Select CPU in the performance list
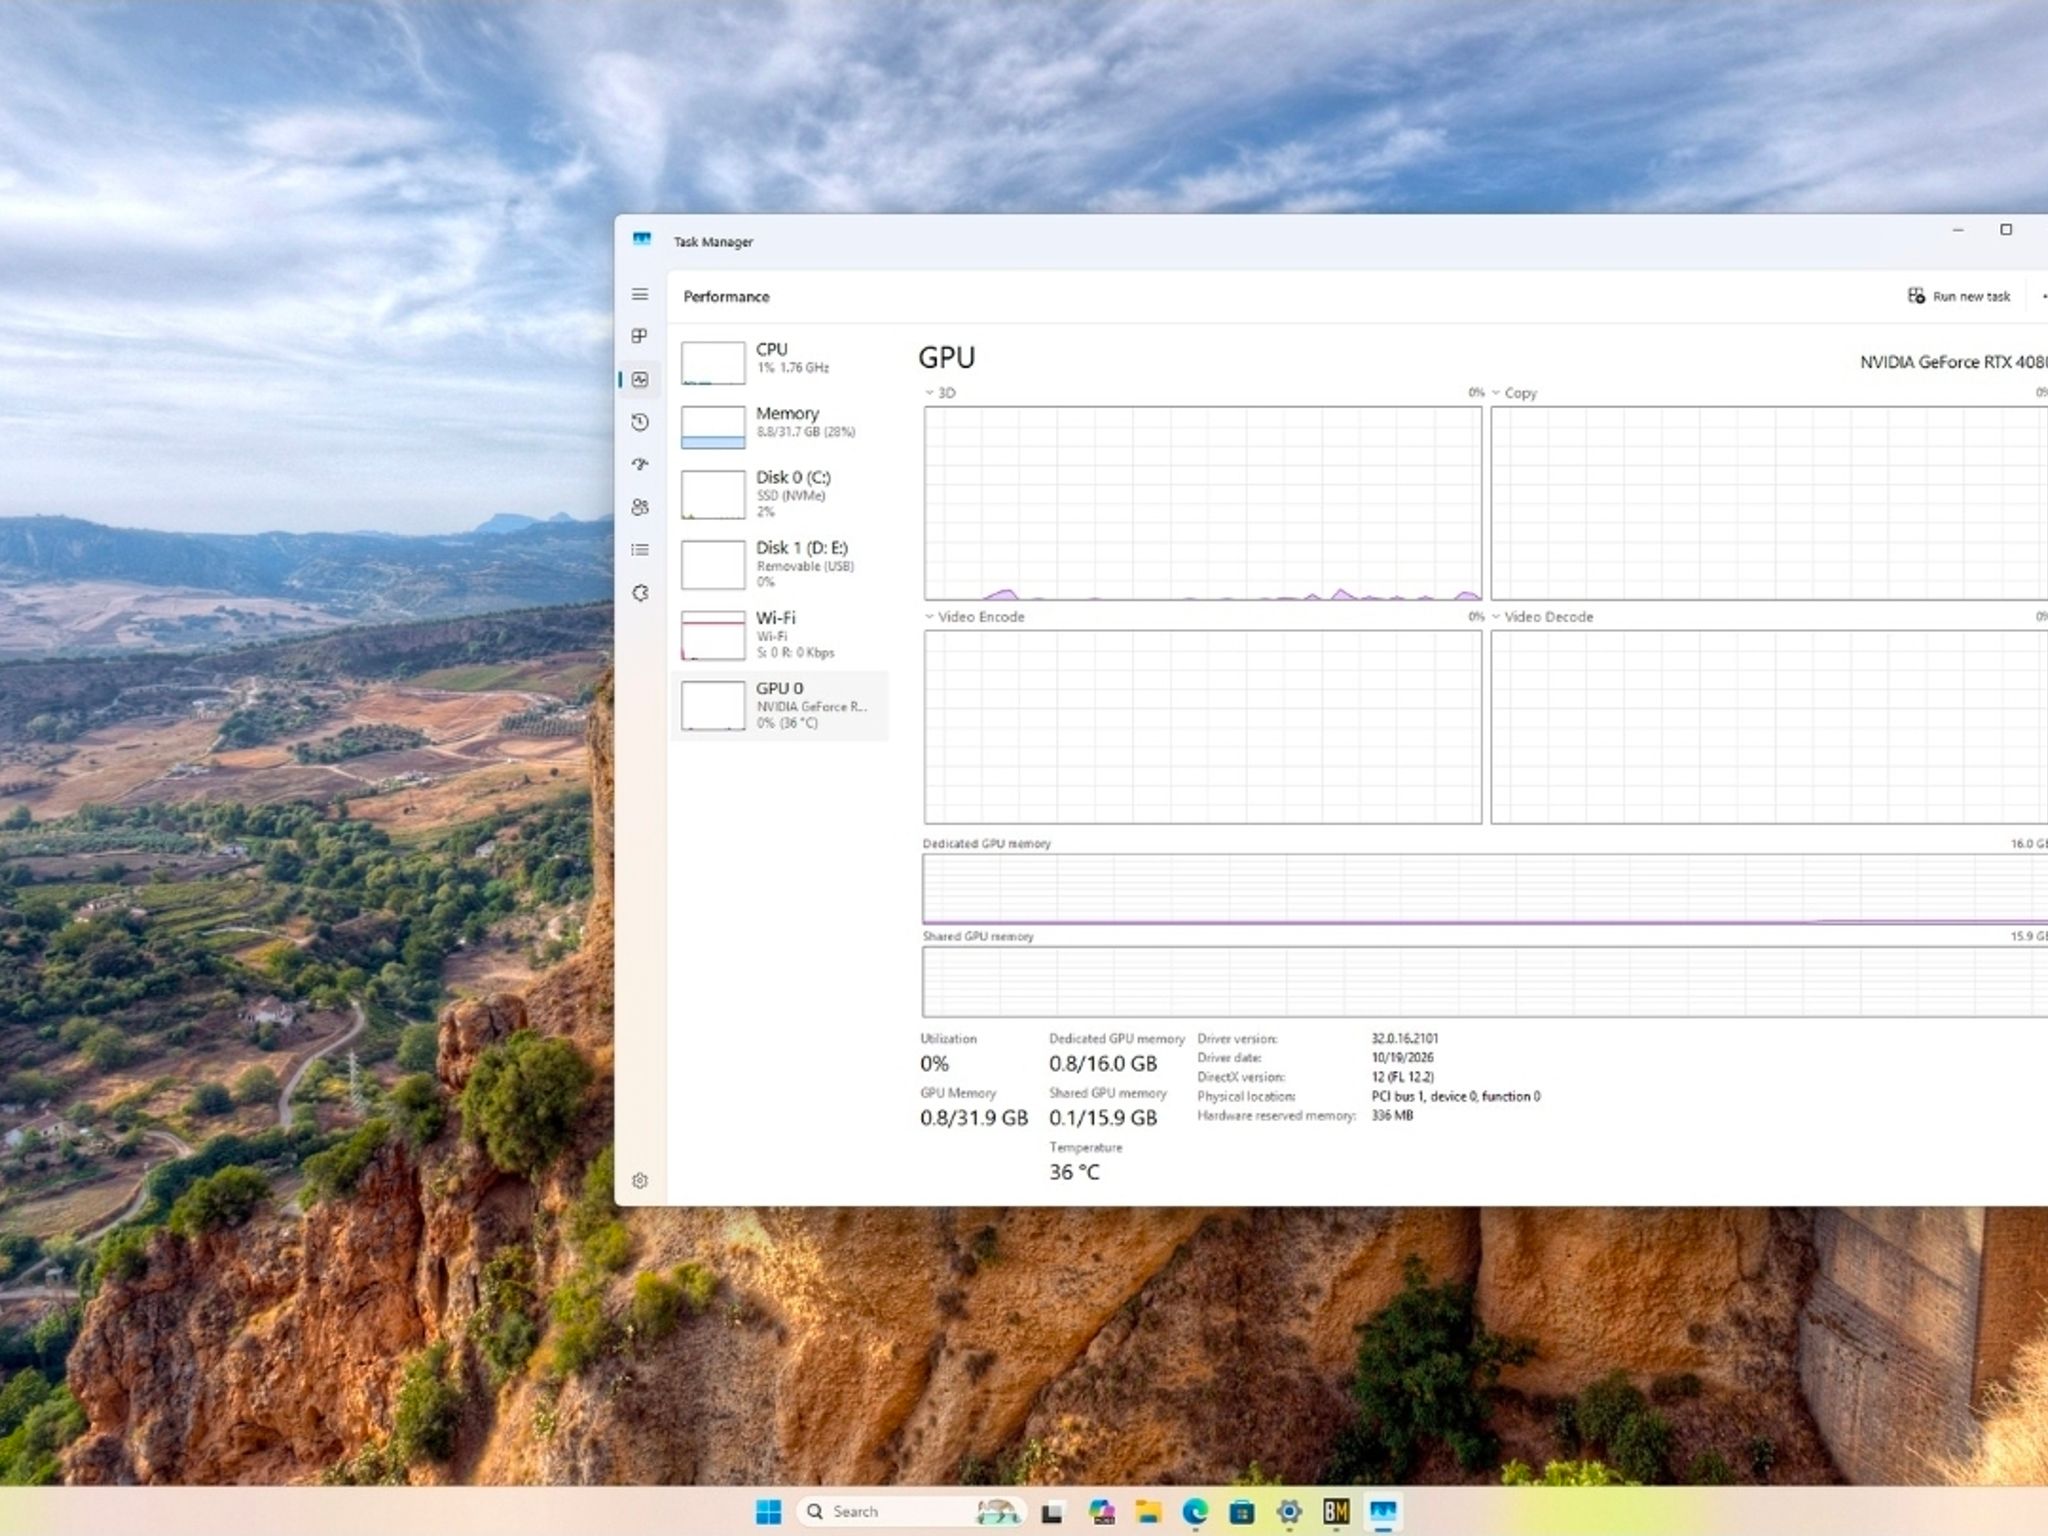 [x=780, y=362]
